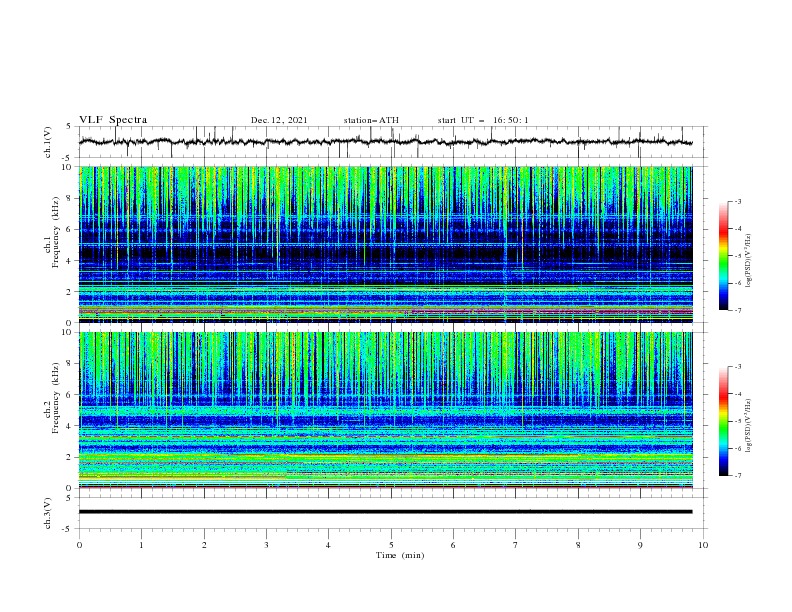Image resolution: width=792 pixels, height=612 pixels.
Task: Click the ch.2 spectrogram color scale bar
Action: coord(724,421)
